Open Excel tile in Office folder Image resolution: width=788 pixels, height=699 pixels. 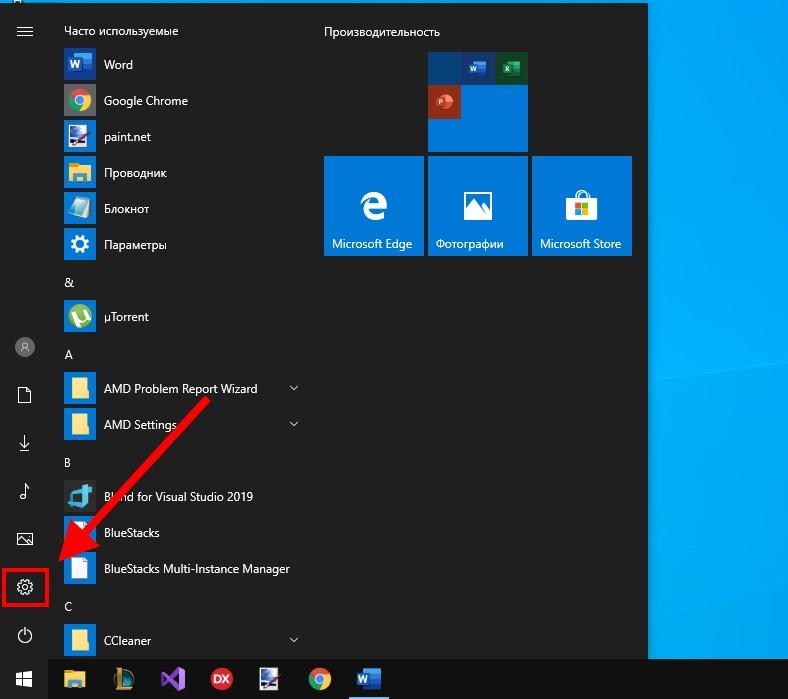(x=512, y=68)
